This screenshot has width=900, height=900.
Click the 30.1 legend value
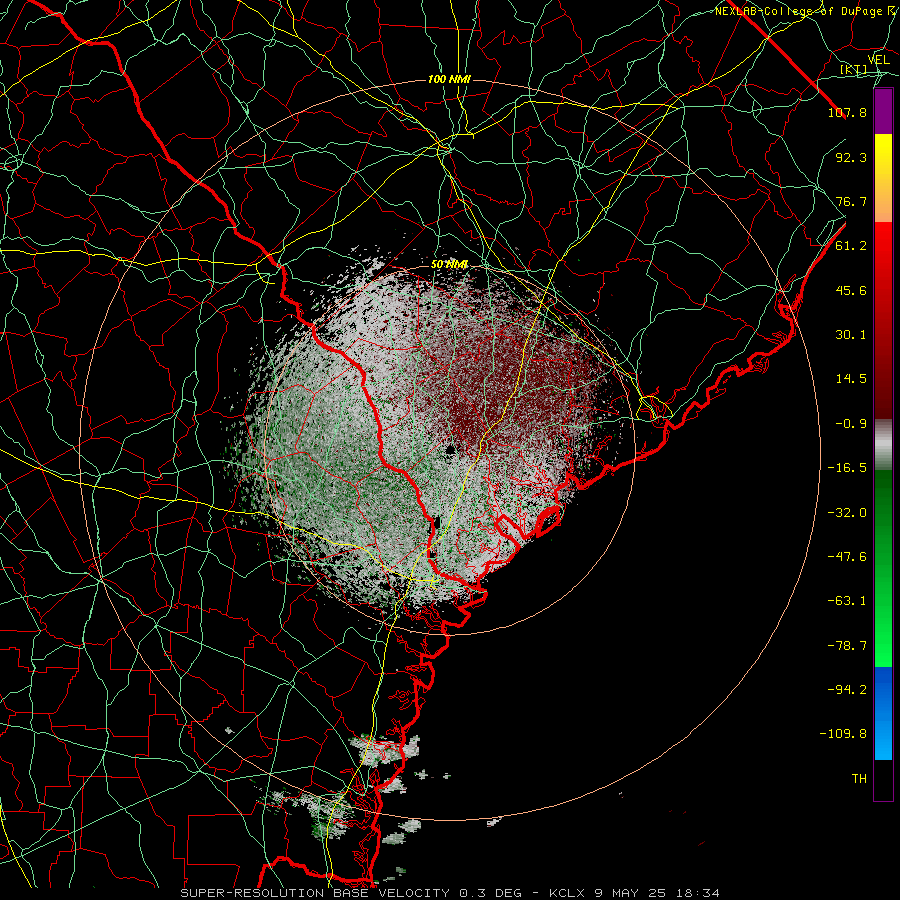(x=851, y=335)
